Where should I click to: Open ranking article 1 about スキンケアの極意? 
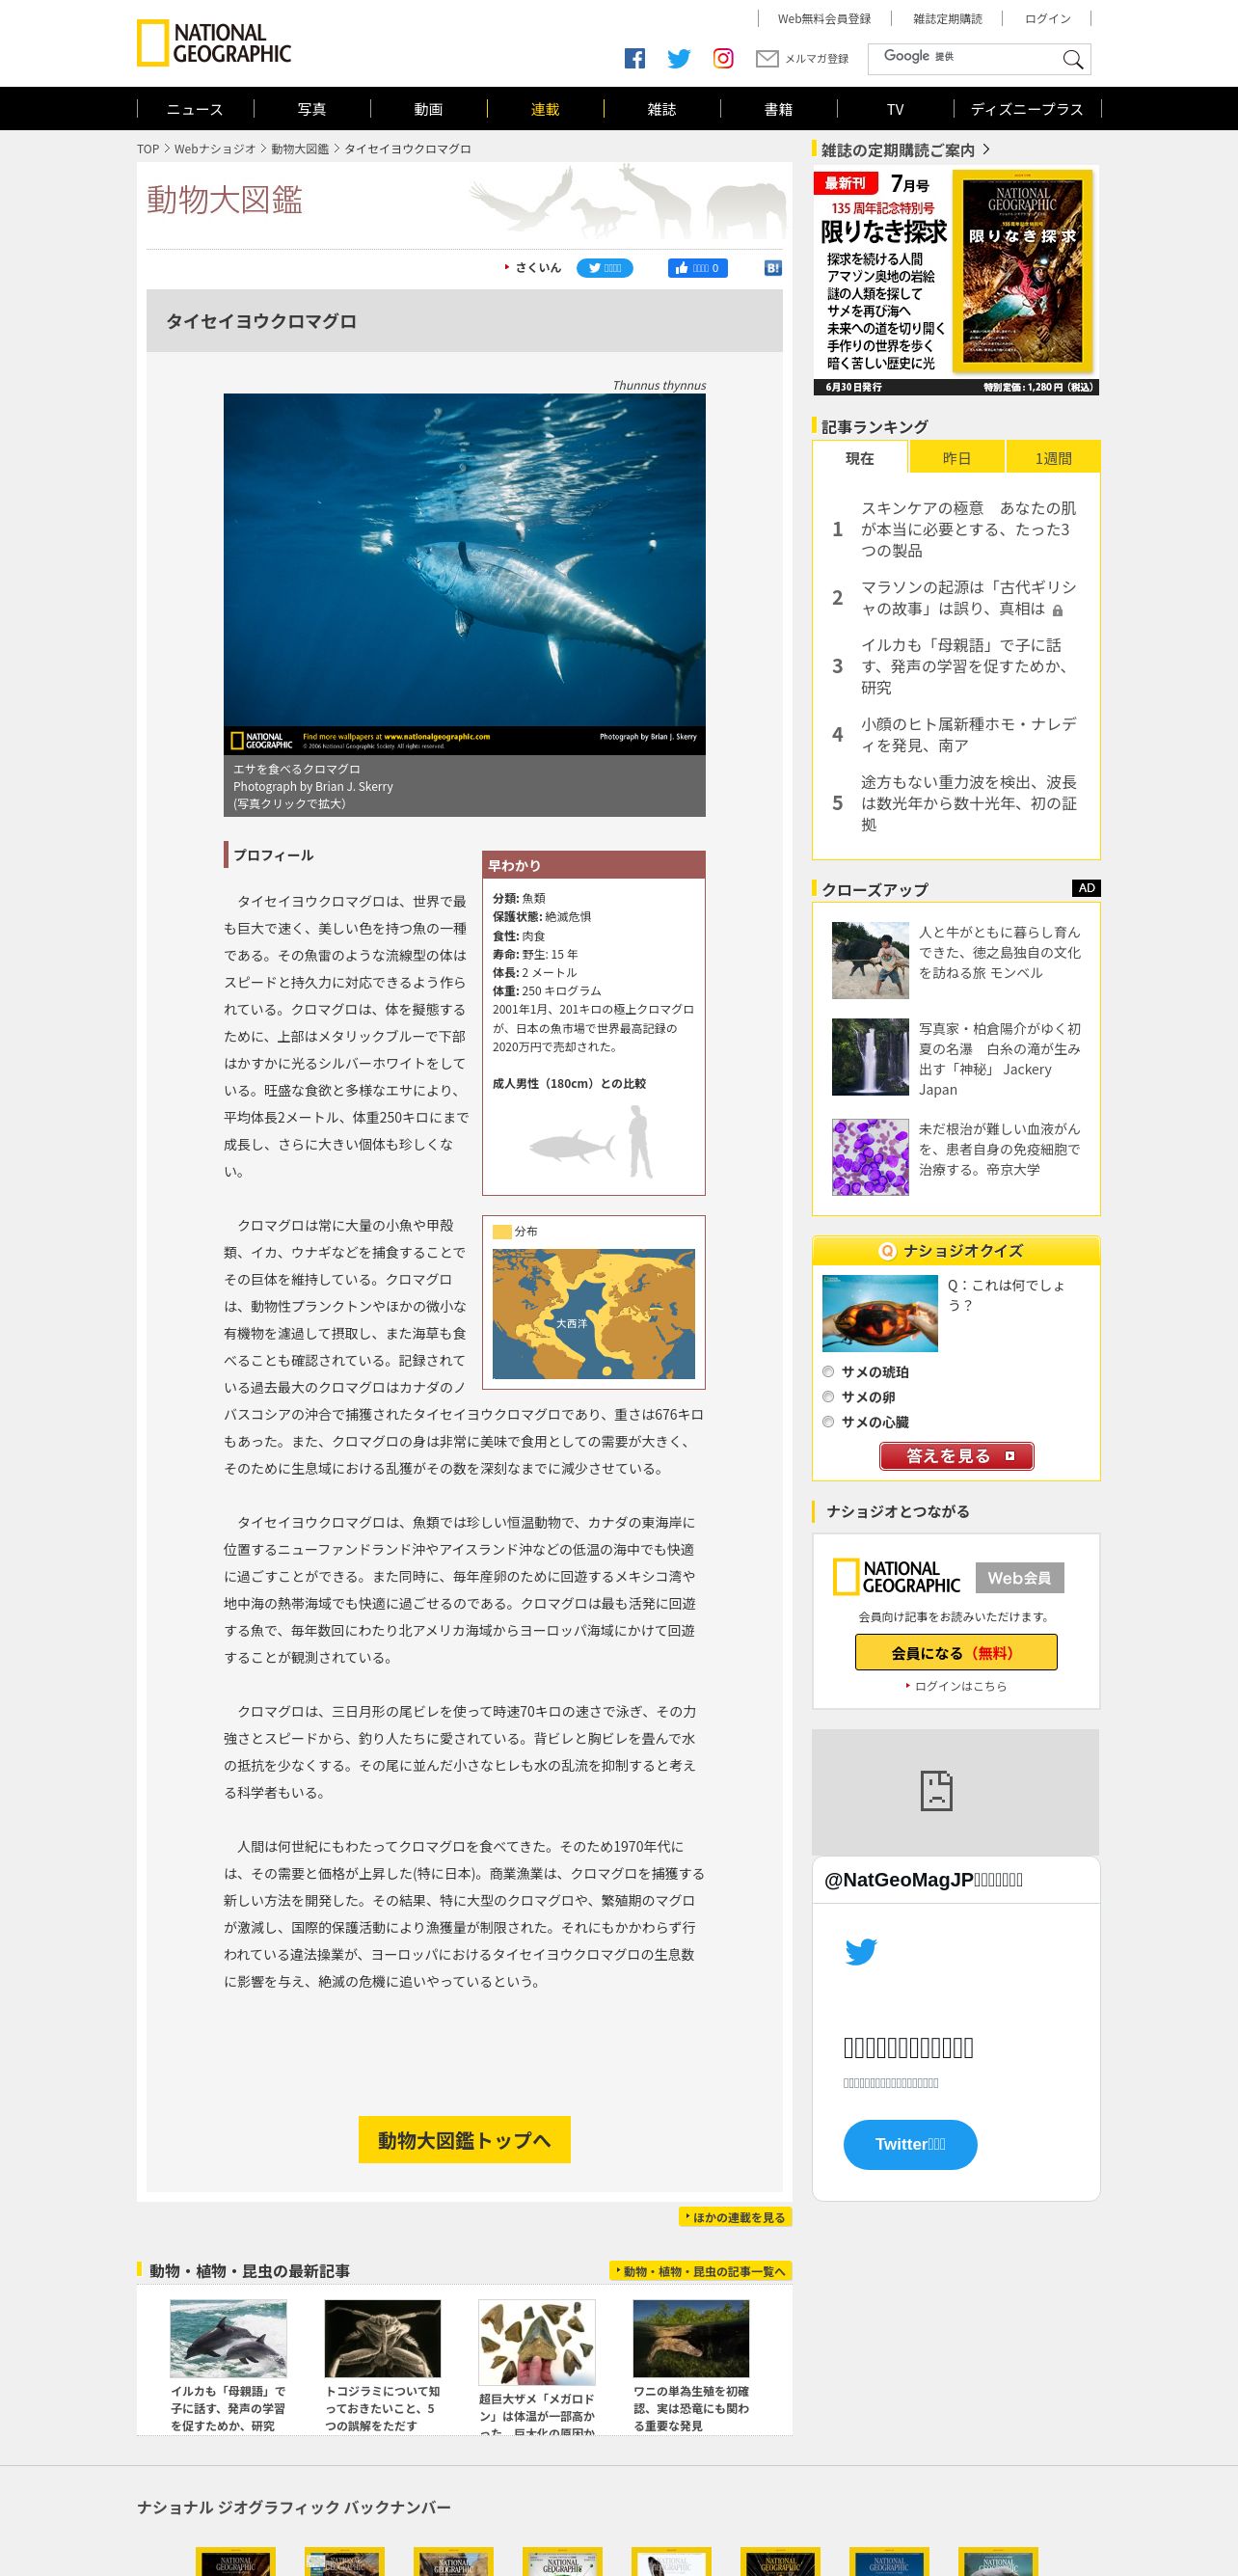(969, 529)
